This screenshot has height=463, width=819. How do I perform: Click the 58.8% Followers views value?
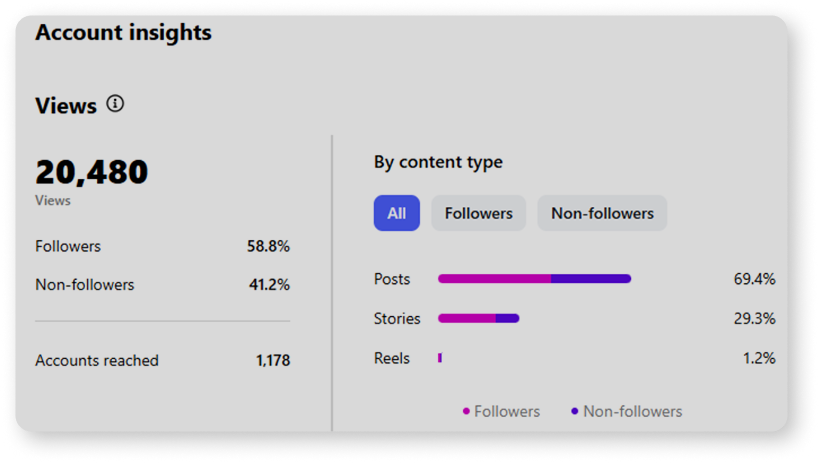[x=268, y=246]
